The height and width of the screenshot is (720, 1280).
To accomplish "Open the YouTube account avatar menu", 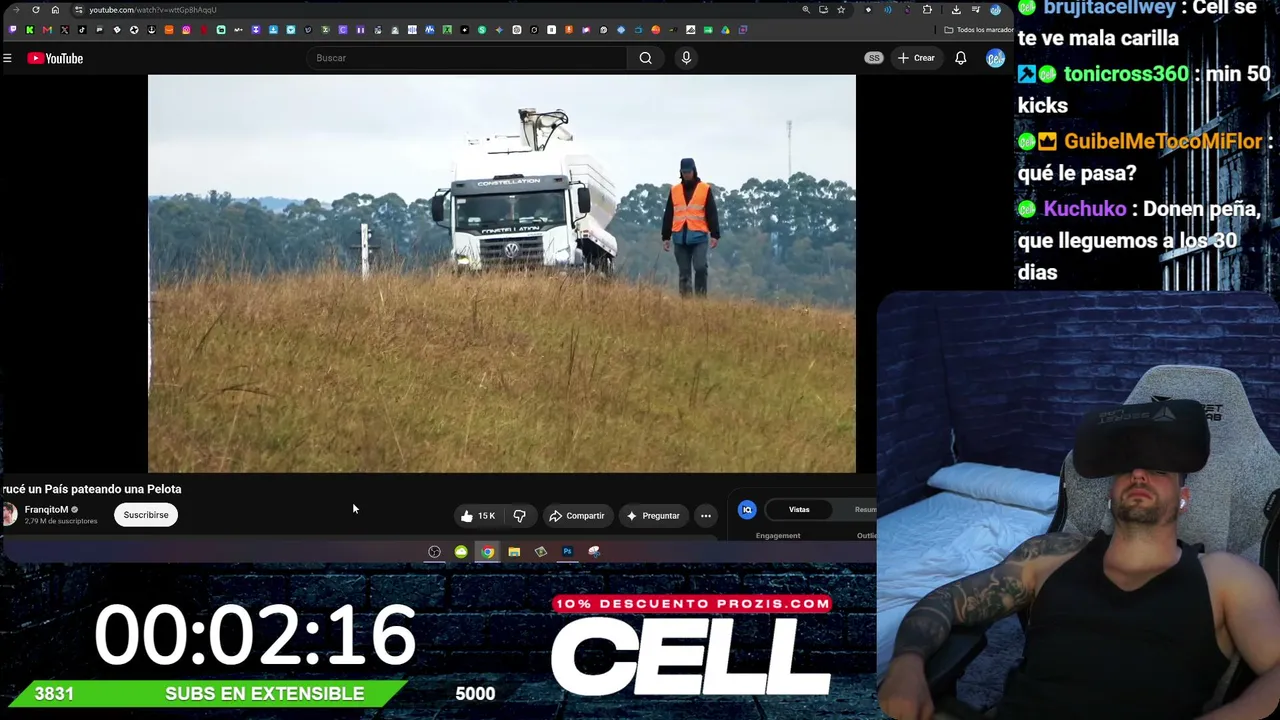I will click(x=995, y=58).
